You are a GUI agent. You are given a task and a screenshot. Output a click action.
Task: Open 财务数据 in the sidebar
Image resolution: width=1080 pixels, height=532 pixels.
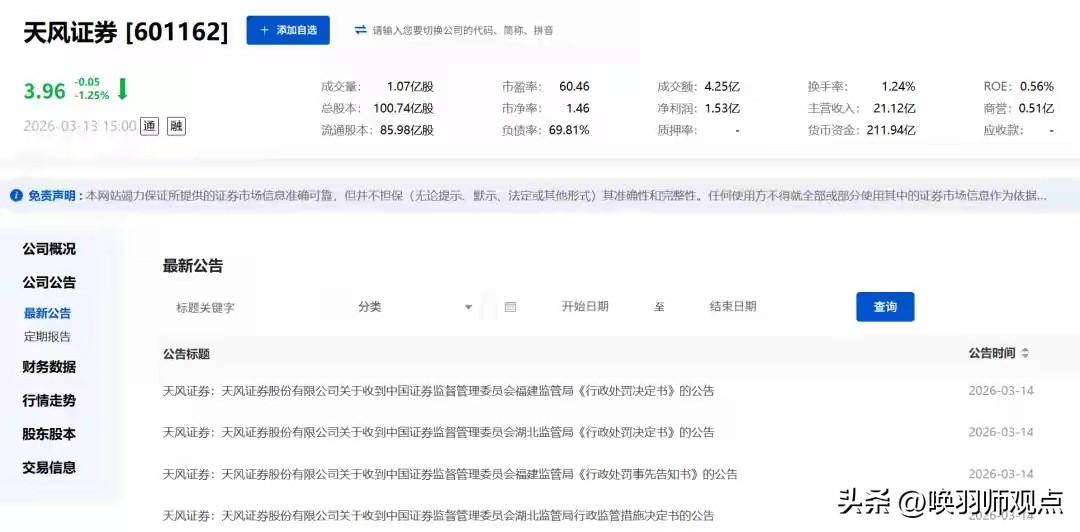pyautogui.click(x=49, y=367)
